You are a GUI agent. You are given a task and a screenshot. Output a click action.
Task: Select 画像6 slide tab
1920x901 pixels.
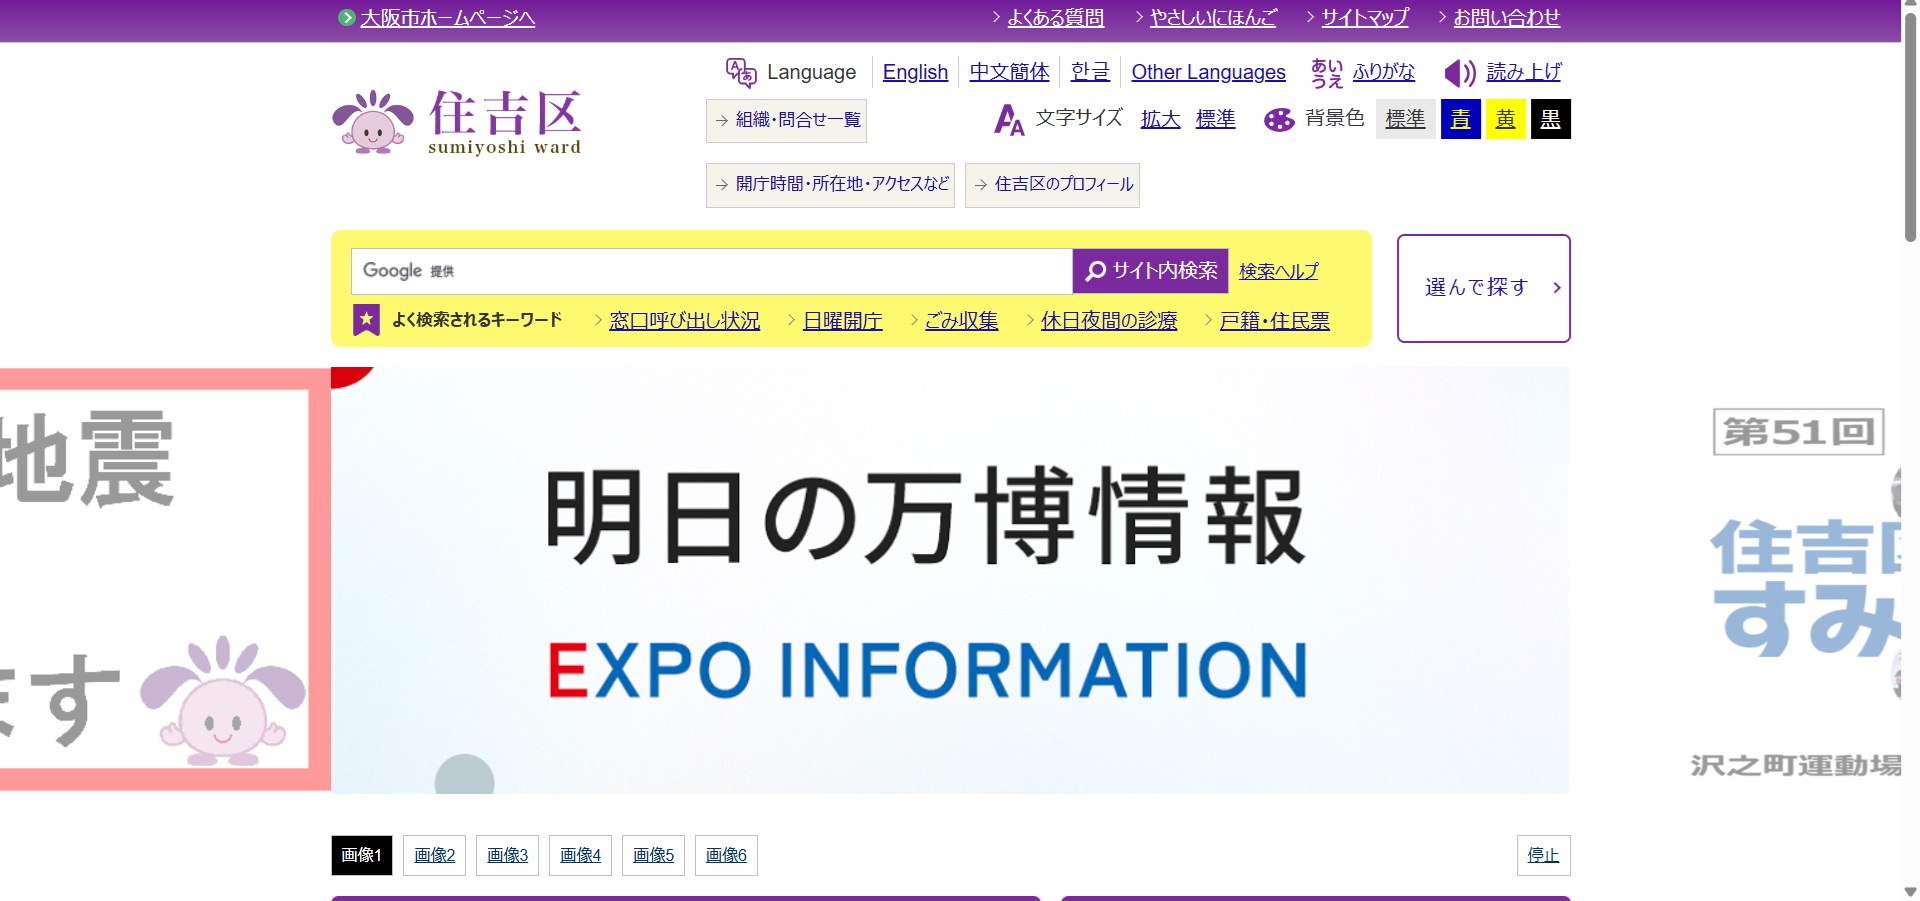click(726, 855)
